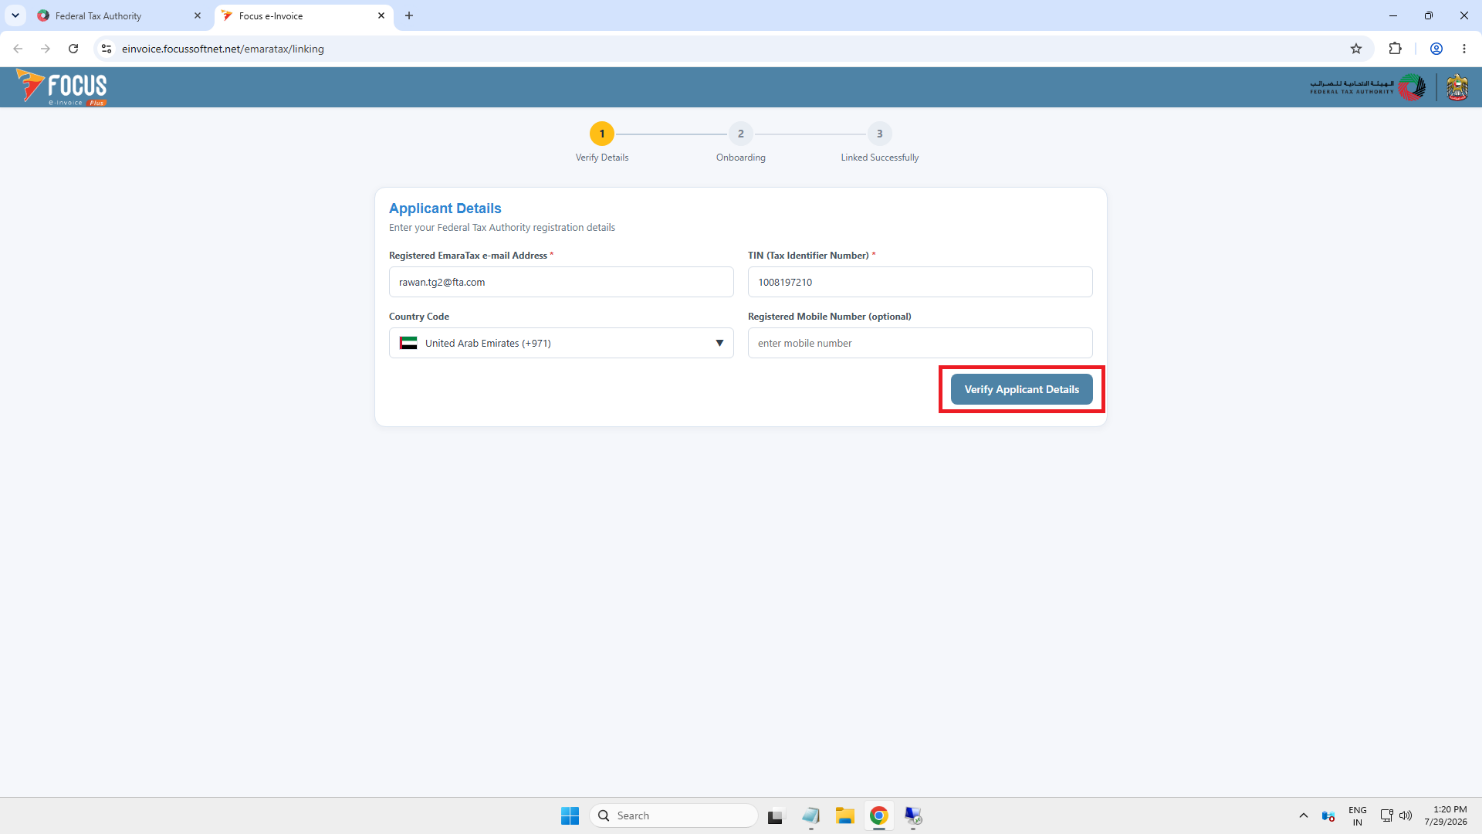Click the Registered Mobile Number field
Viewport: 1482px width, 834px height.
click(920, 343)
